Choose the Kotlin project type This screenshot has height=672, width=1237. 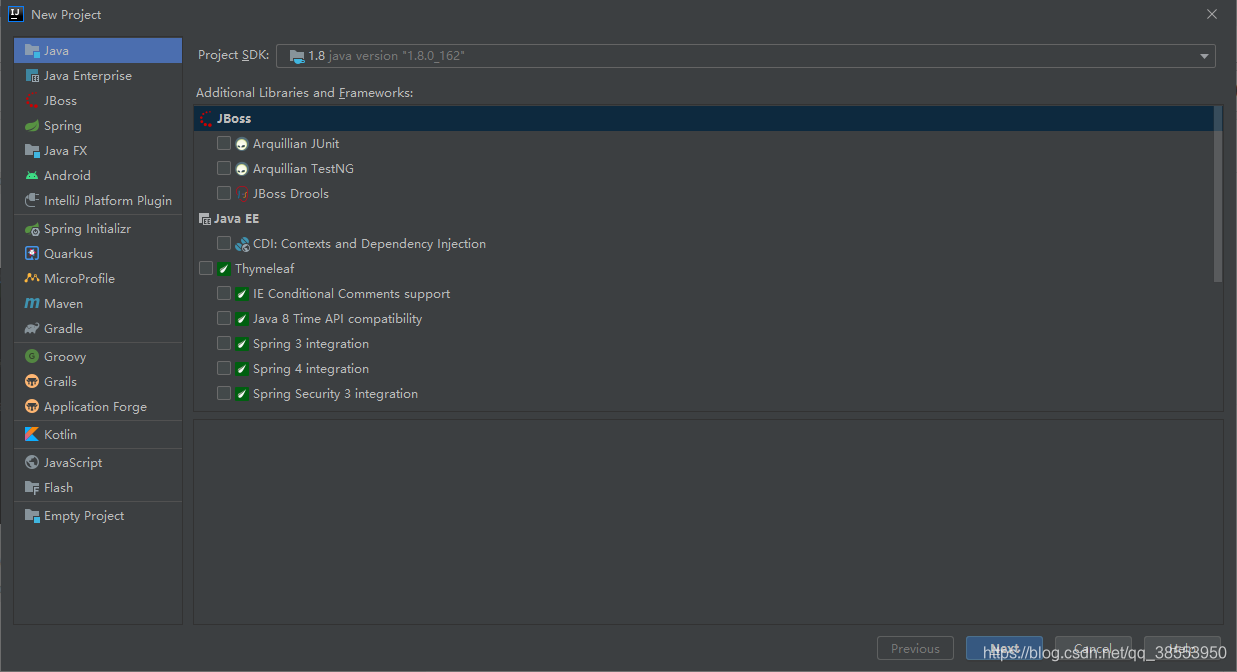click(x=98, y=435)
